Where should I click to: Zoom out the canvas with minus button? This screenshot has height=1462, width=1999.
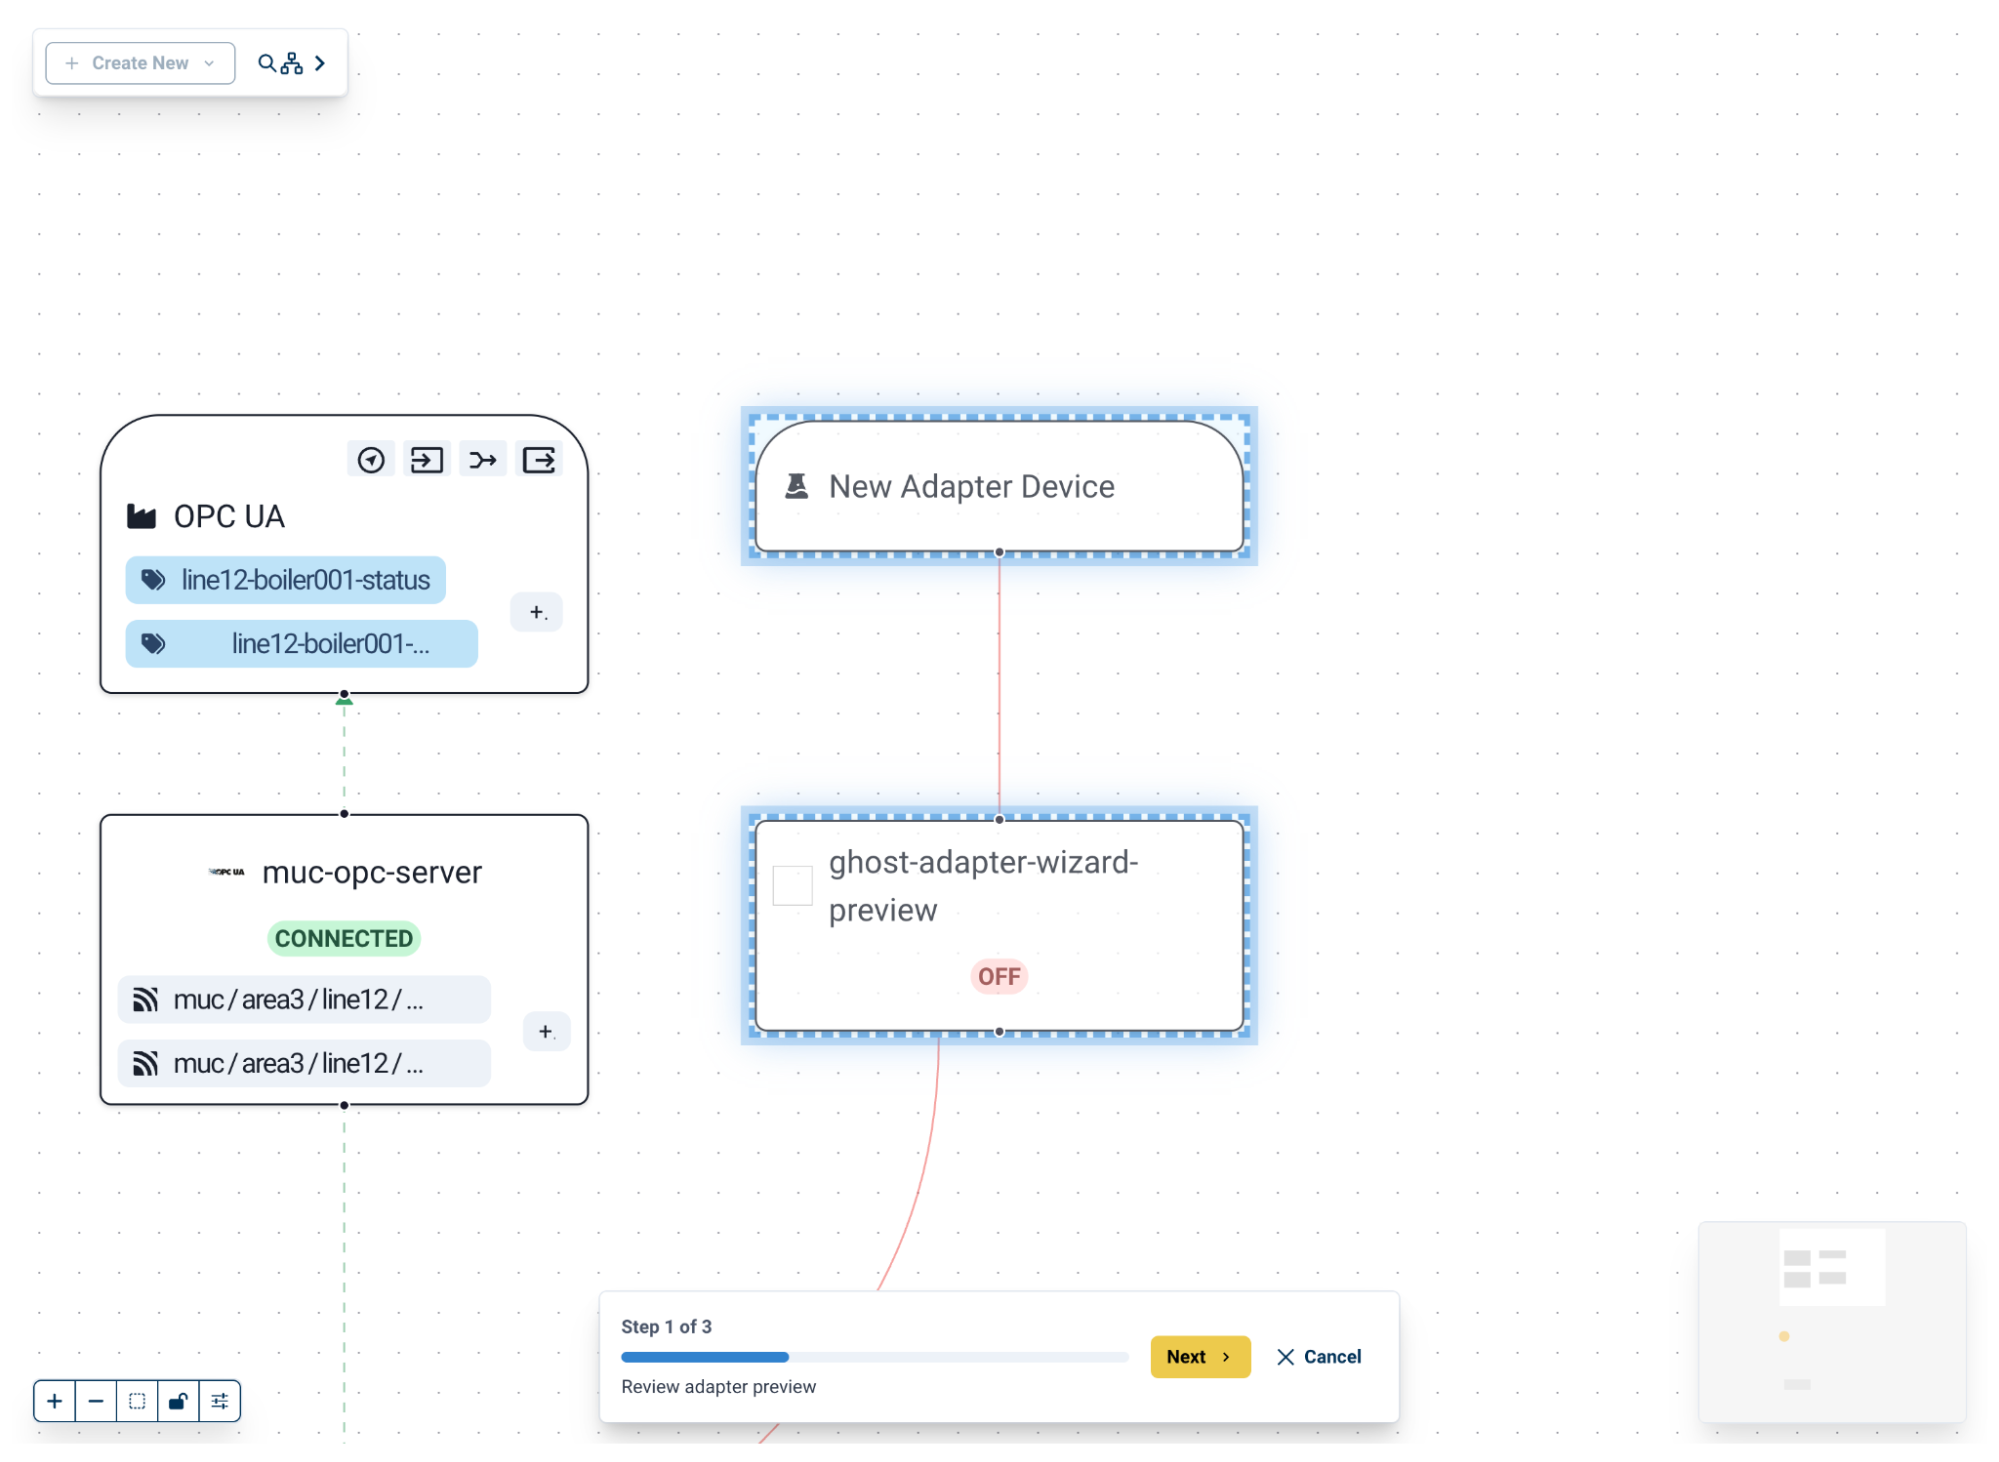pos(96,1401)
